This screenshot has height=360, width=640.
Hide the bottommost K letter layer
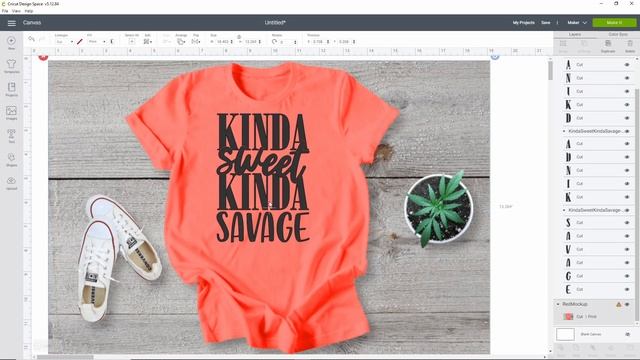click(627, 197)
